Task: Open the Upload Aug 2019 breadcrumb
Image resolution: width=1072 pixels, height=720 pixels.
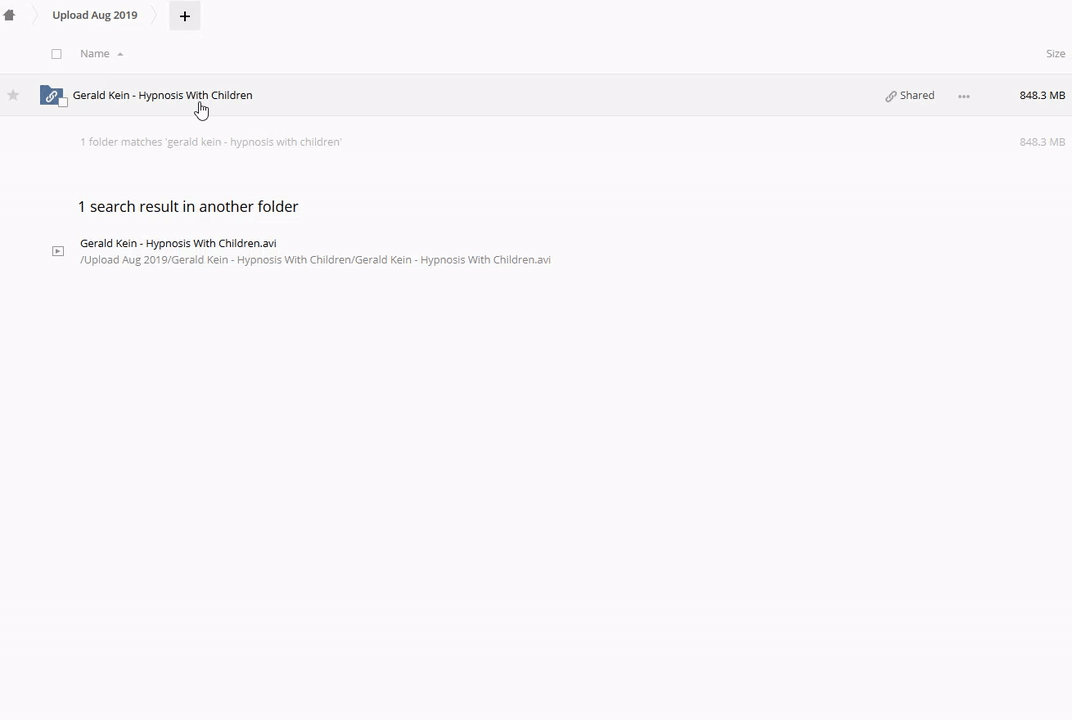Action: [95, 15]
